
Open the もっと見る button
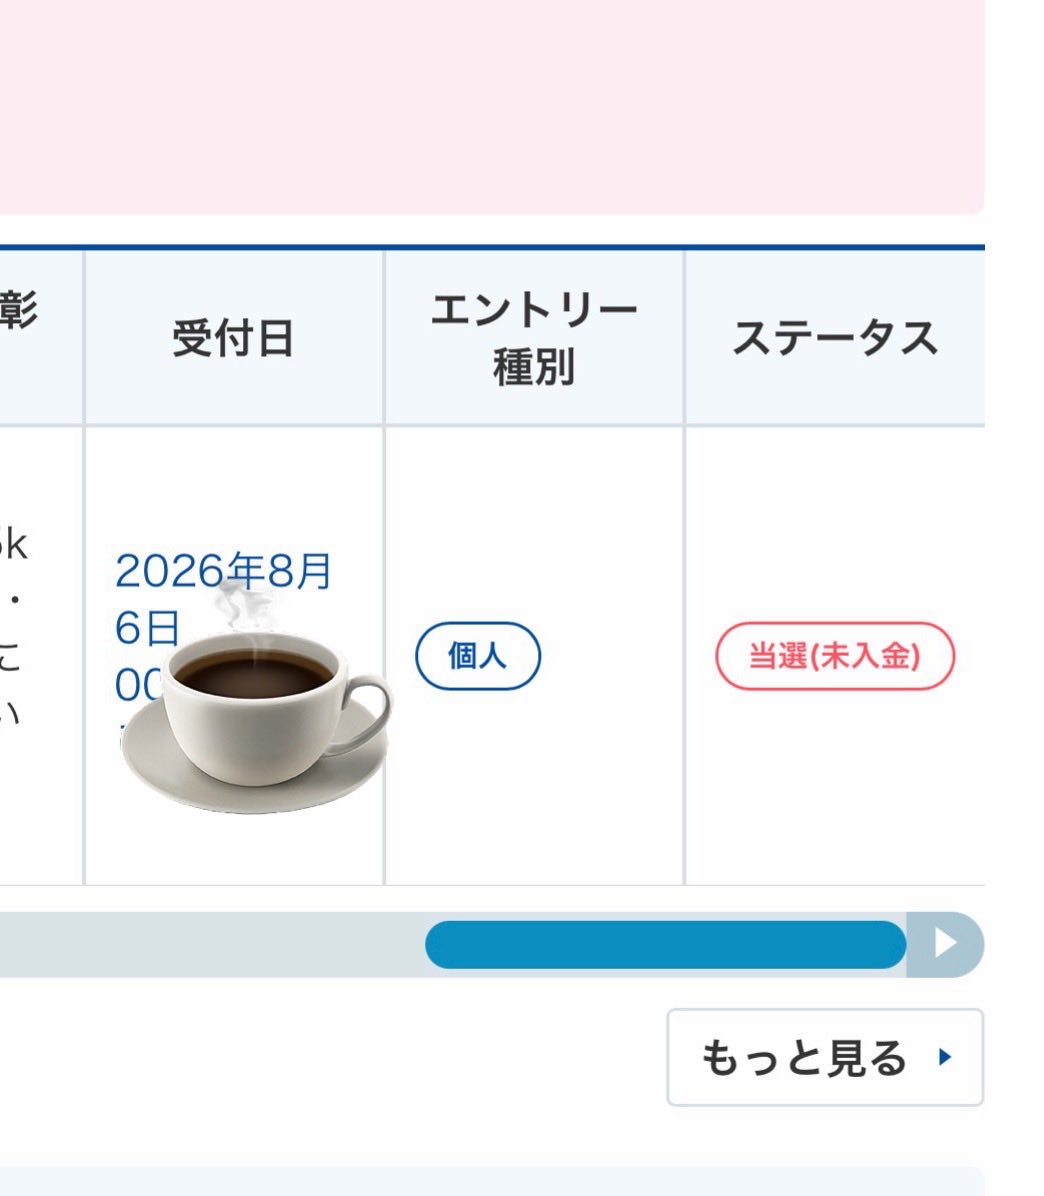pyautogui.click(x=825, y=1057)
